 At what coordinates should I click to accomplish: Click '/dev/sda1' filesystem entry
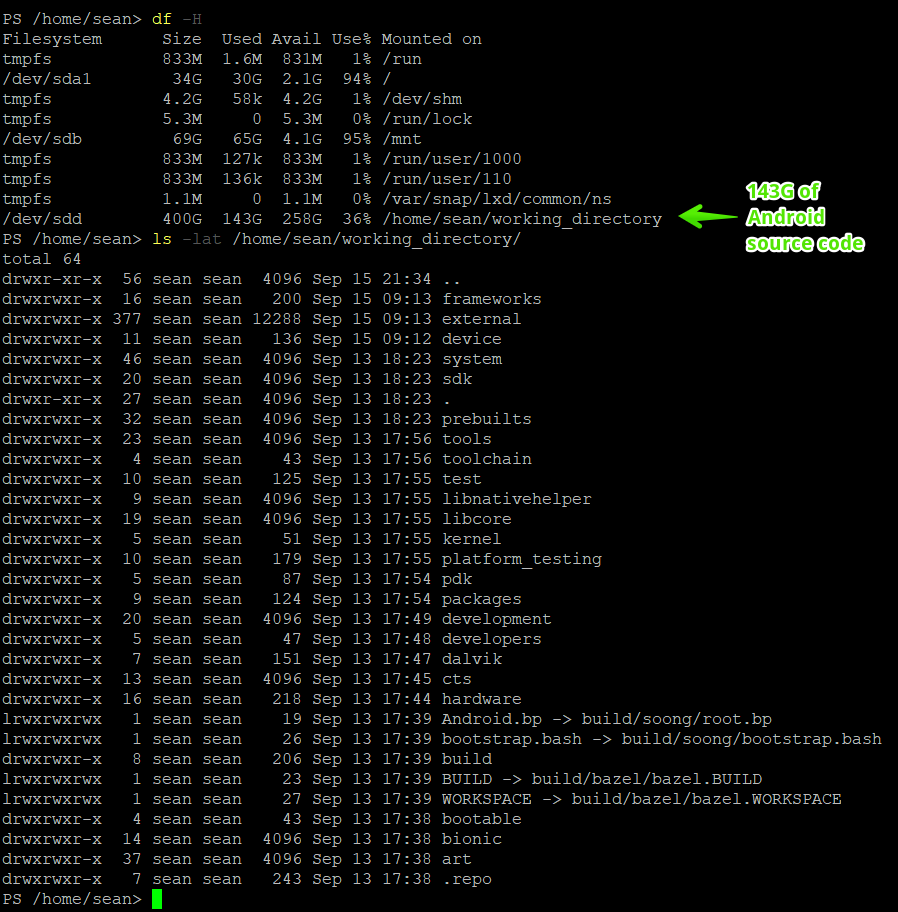pos(47,79)
